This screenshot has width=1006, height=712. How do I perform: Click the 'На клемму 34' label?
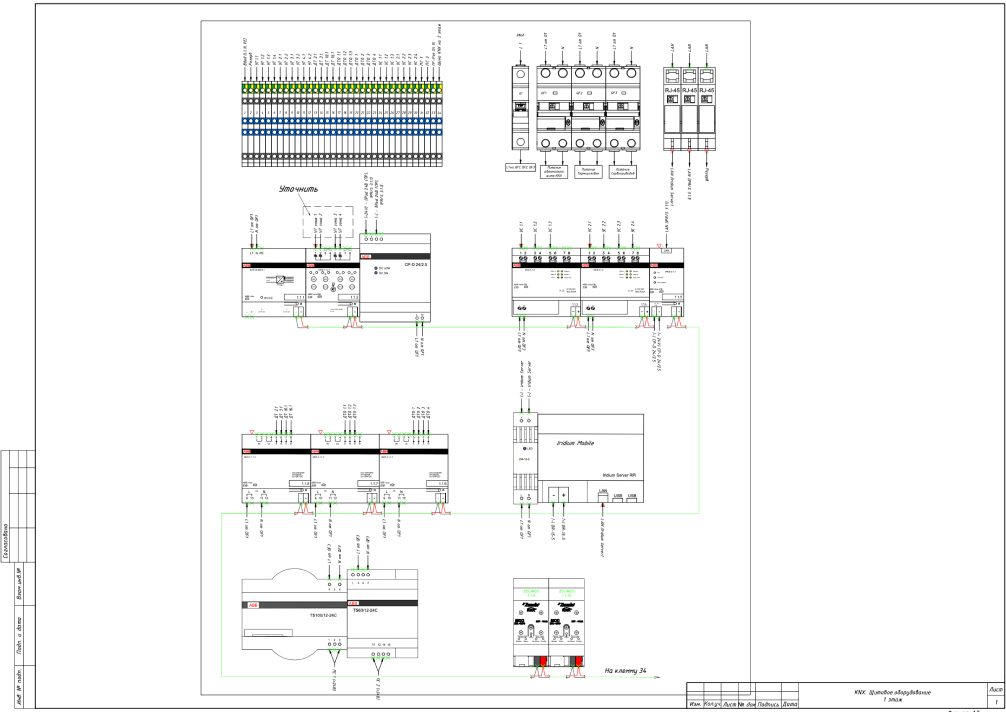point(633,673)
